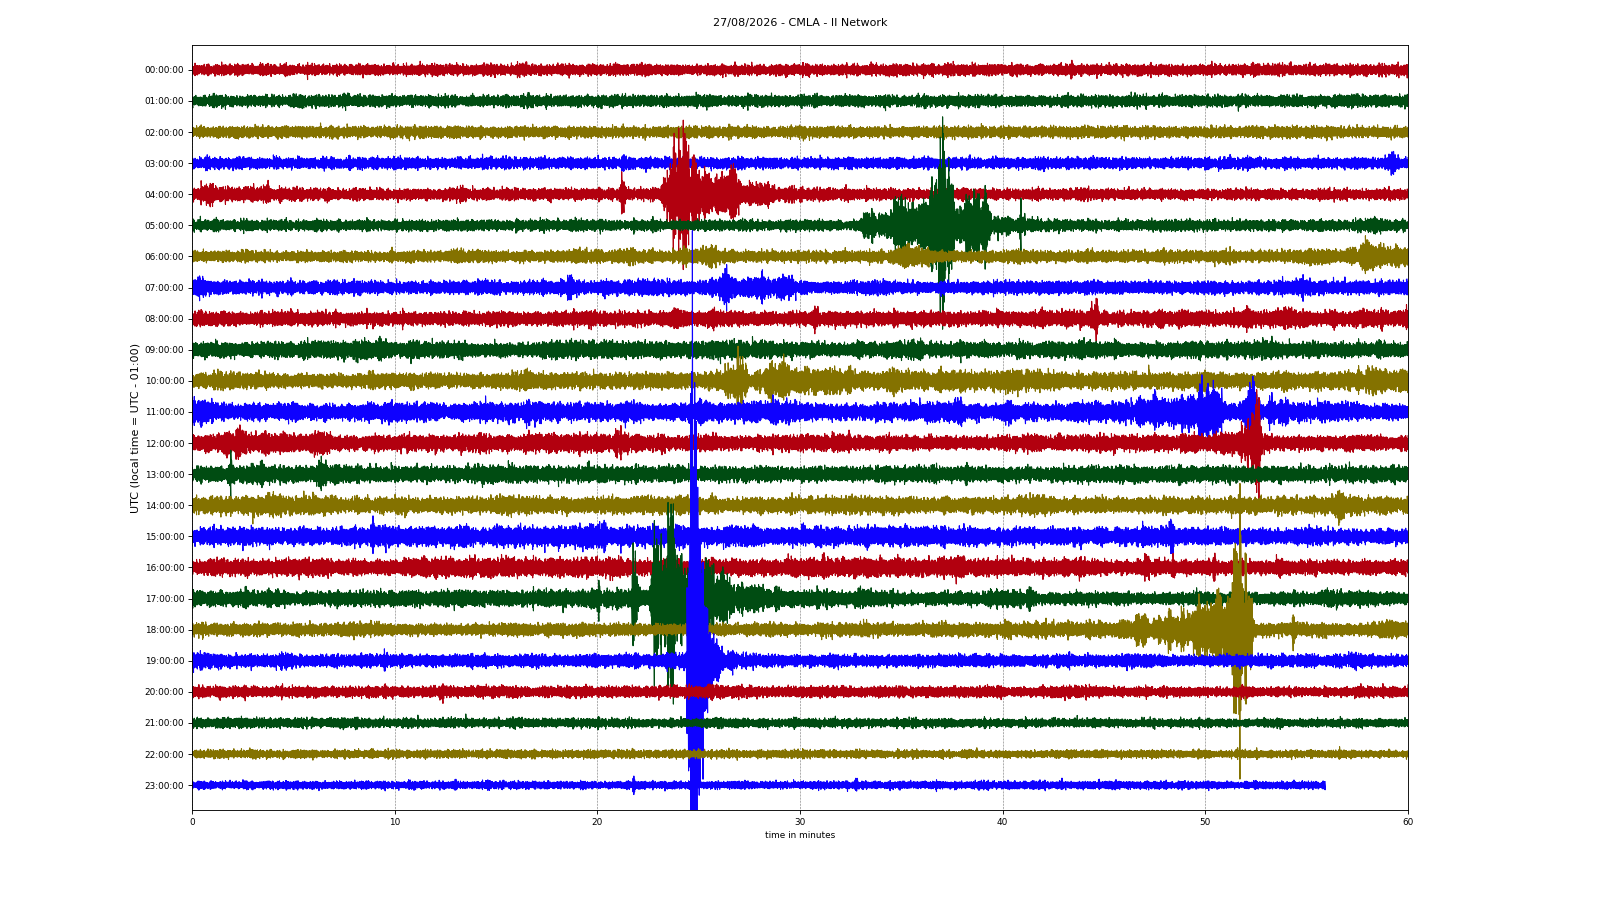The height and width of the screenshot is (900, 1600).
Task: Select the "time in minutes" x-axis label
Action: (x=800, y=835)
